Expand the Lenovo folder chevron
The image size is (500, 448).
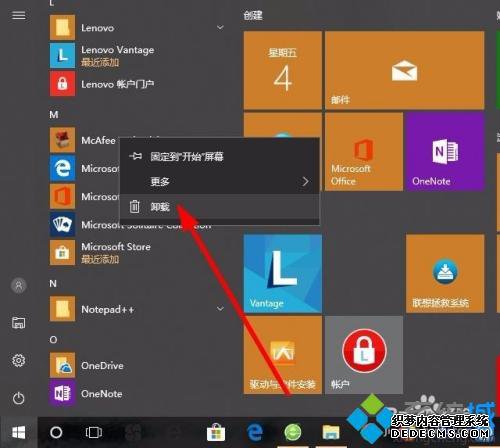220,27
